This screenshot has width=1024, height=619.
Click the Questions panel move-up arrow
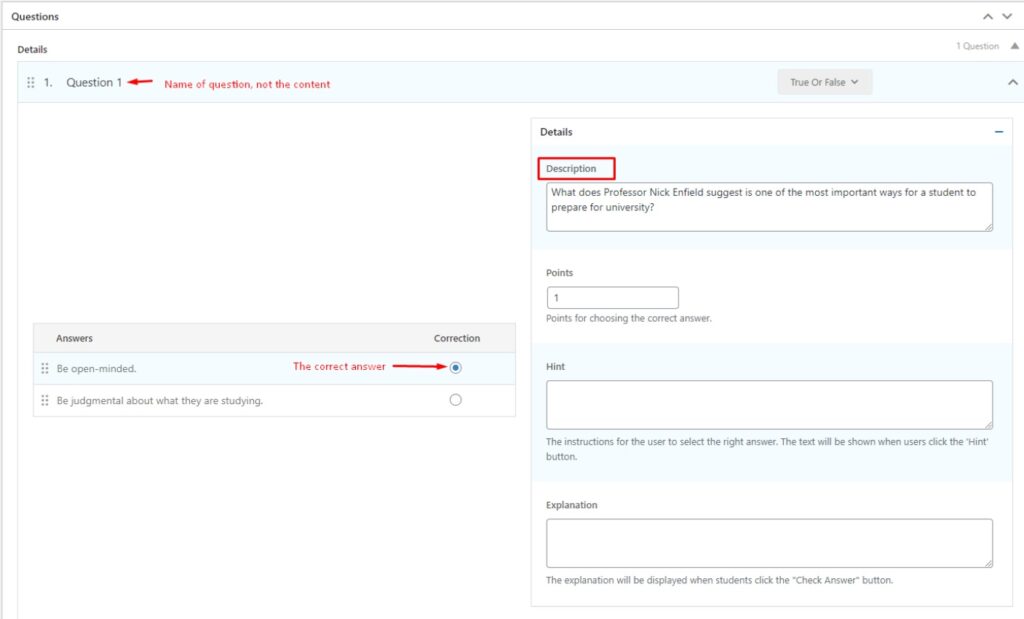point(988,17)
